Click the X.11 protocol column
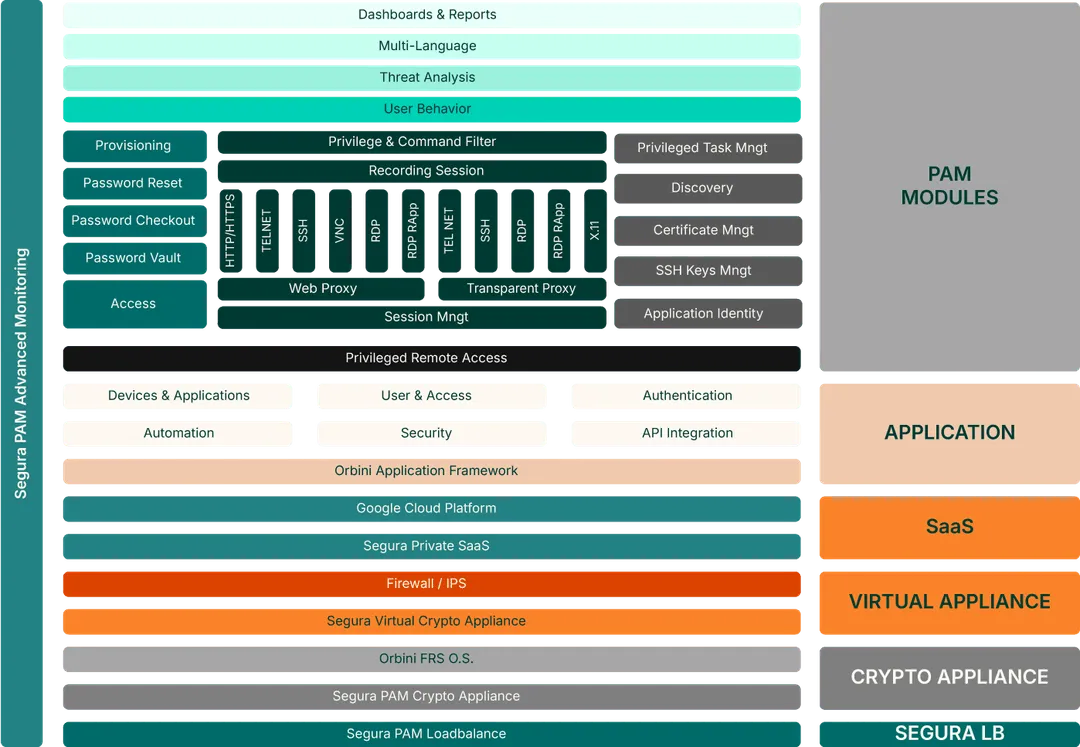Image resolution: width=1080 pixels, height=747 pixels. pos(595,231)
